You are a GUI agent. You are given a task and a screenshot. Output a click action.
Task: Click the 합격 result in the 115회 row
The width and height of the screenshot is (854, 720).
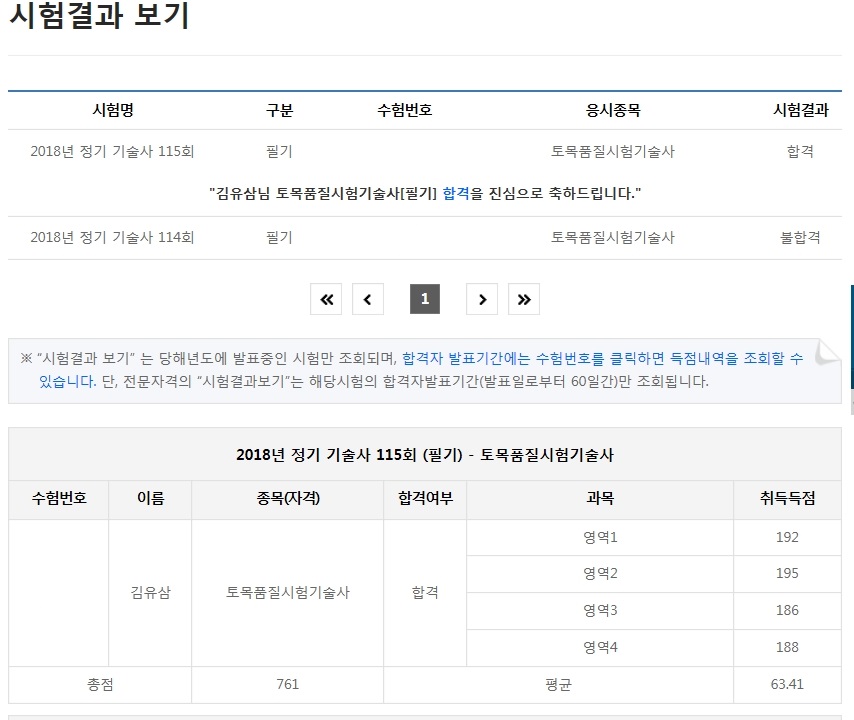[800, 152]
